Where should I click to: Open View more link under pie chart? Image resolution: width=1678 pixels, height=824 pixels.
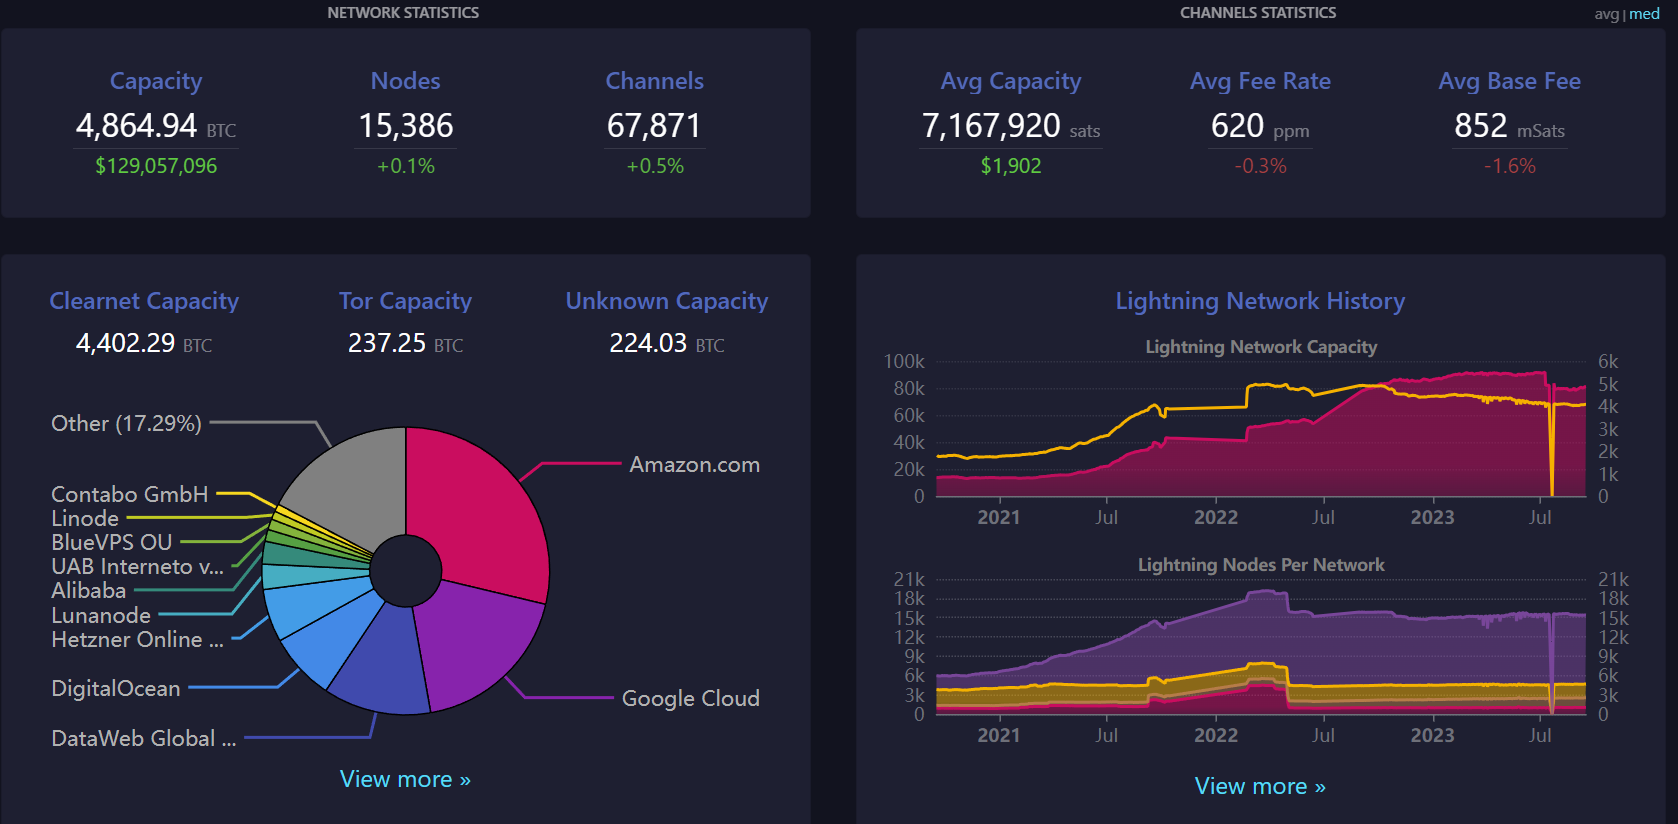tap(405, 779)
